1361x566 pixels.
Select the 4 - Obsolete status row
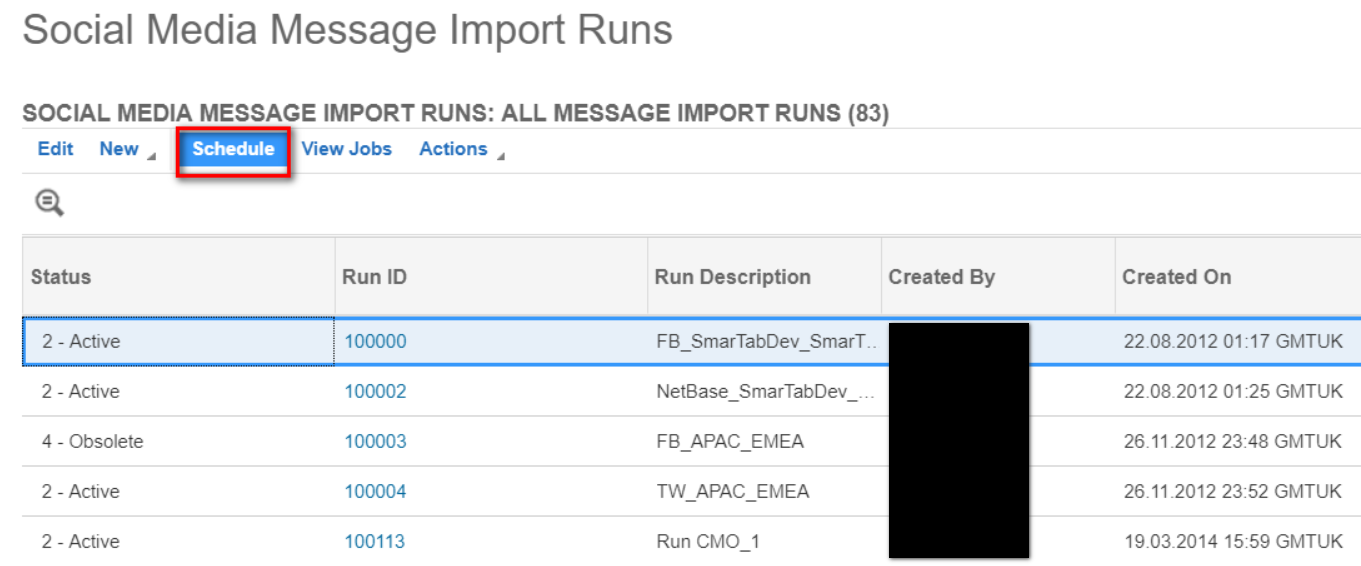click(x=92, y=441)
